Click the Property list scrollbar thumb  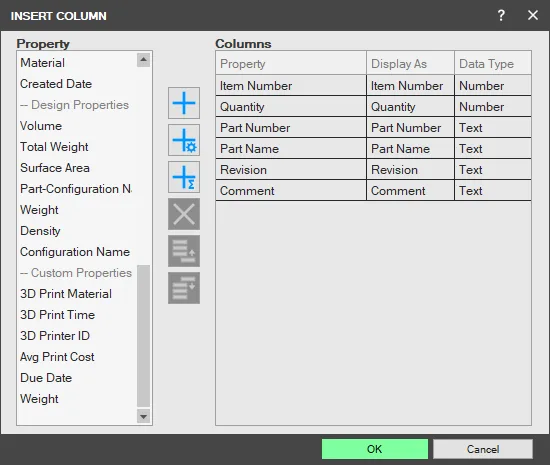[x=143, y=336]
